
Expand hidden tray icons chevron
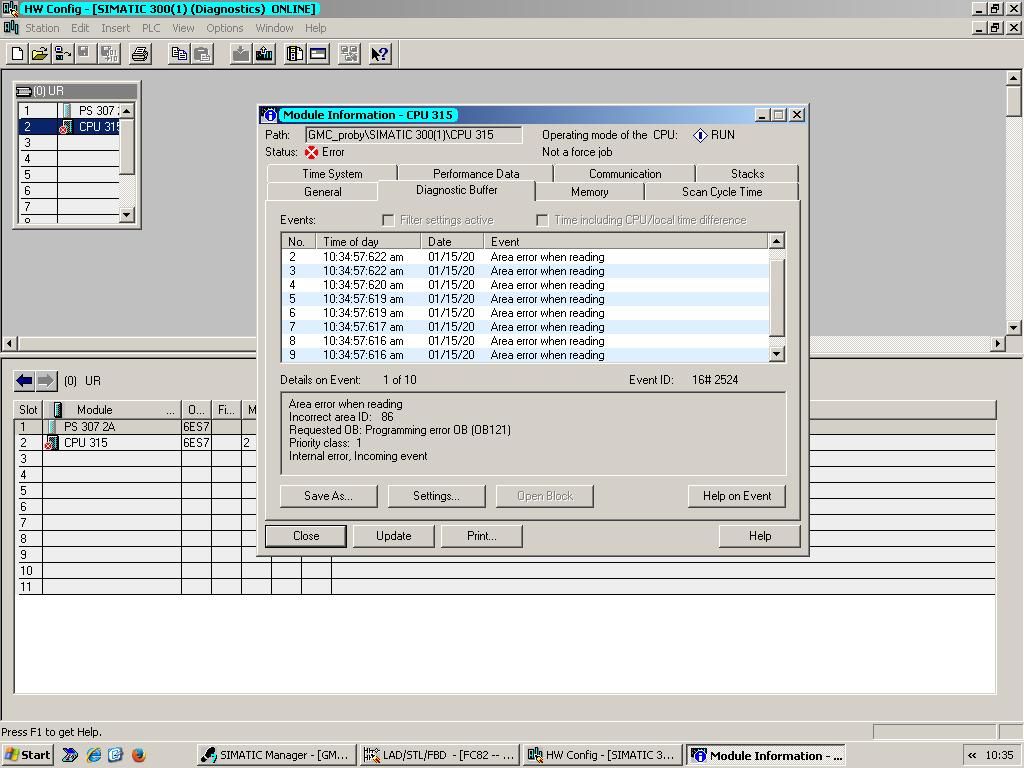click(x=972, y=756)
